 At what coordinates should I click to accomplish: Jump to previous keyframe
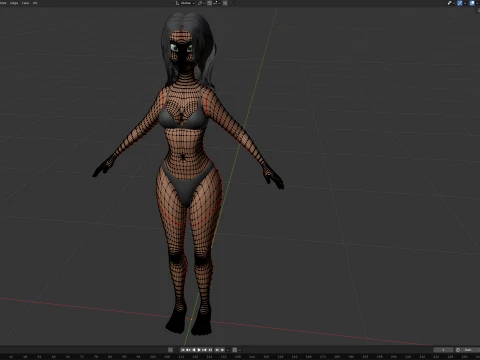click(x=188, y=350)
